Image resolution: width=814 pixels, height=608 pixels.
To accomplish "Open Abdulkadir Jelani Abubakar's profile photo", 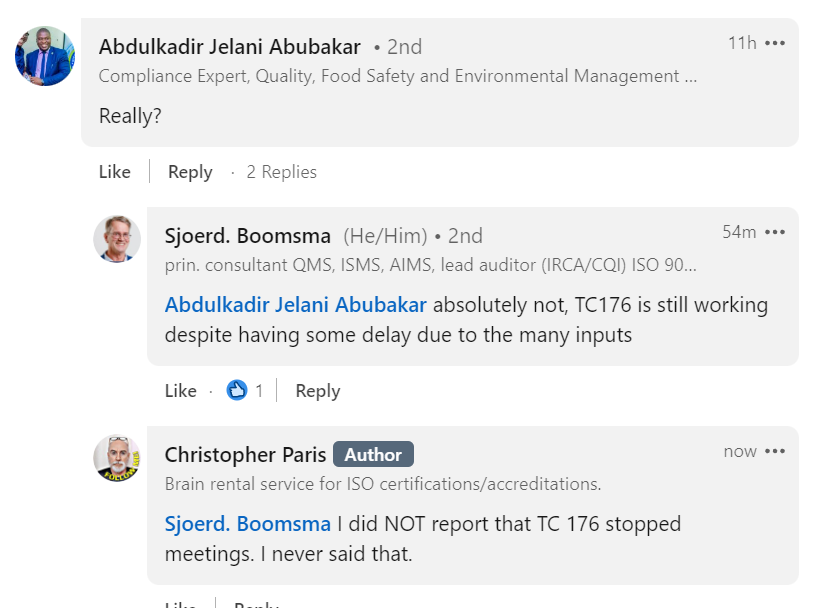I will point(45,56).
